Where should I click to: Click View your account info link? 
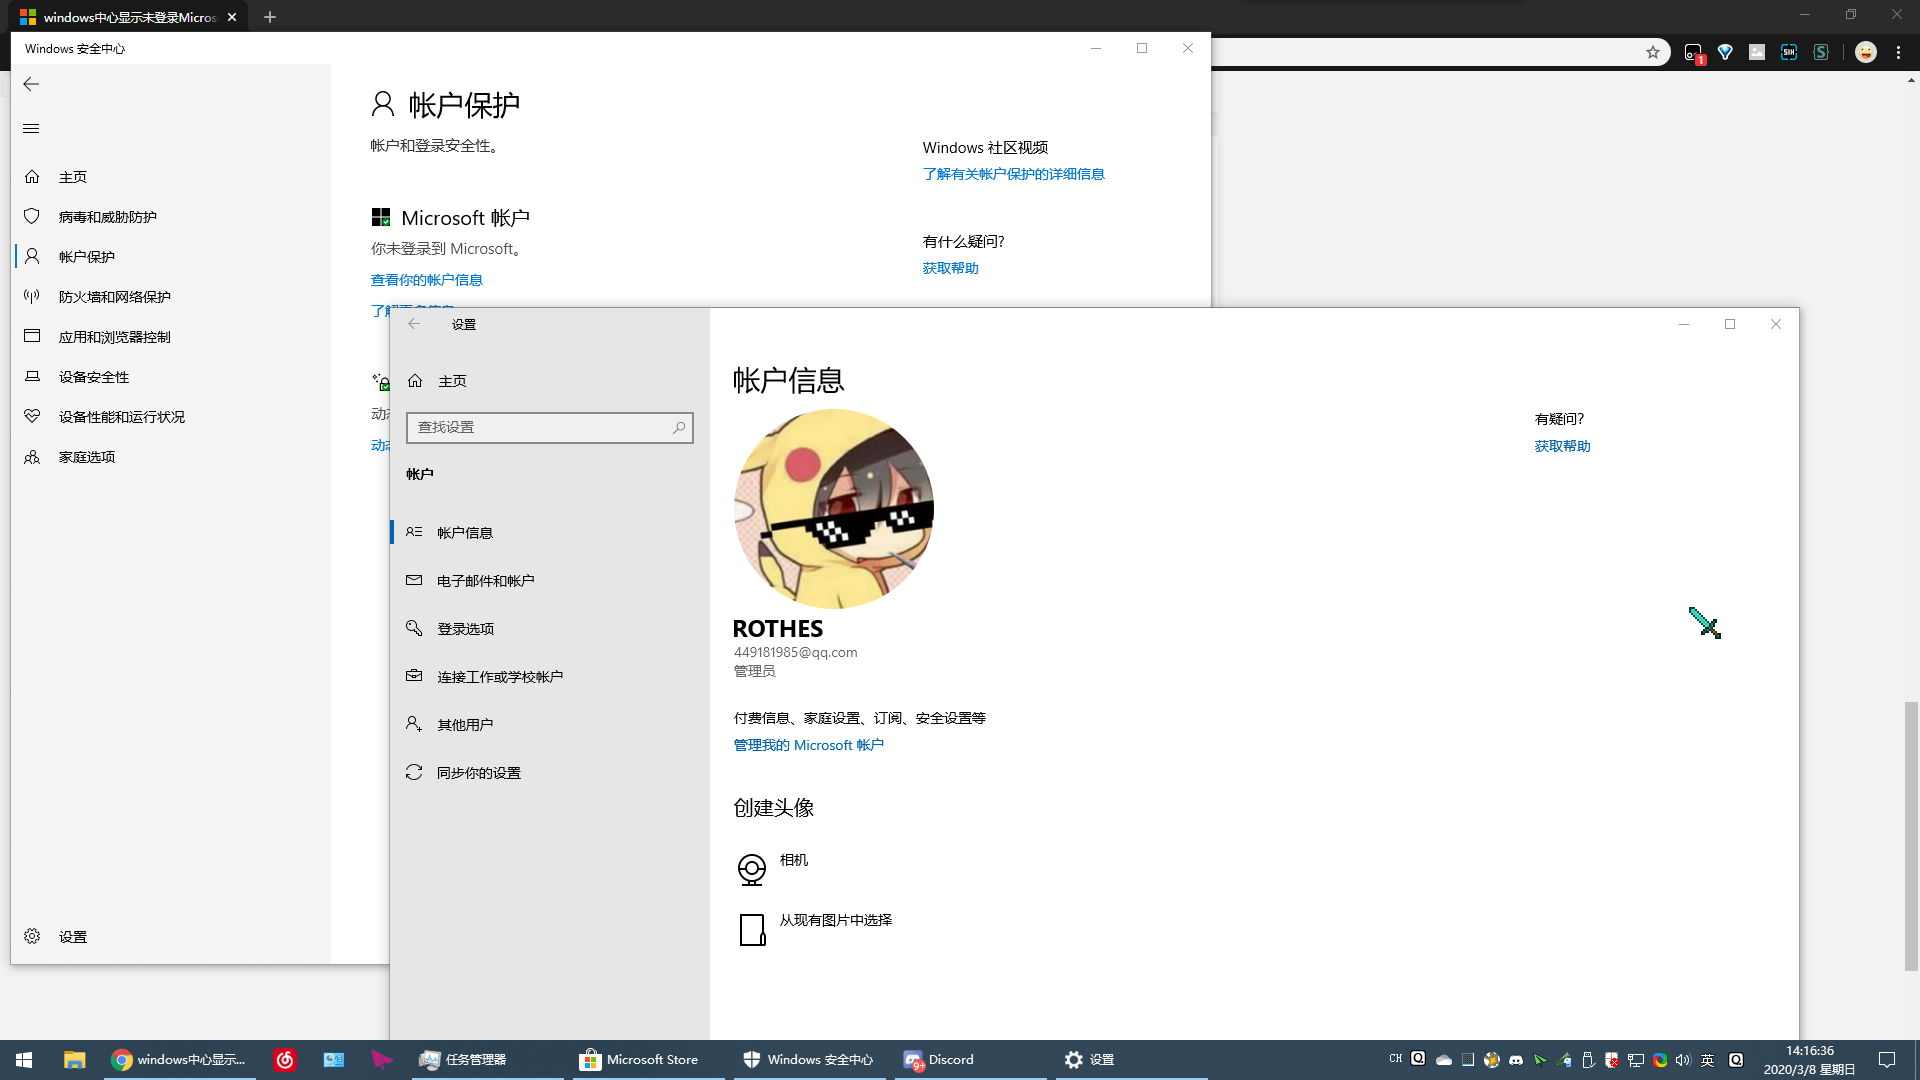click(x=426, y=280)
